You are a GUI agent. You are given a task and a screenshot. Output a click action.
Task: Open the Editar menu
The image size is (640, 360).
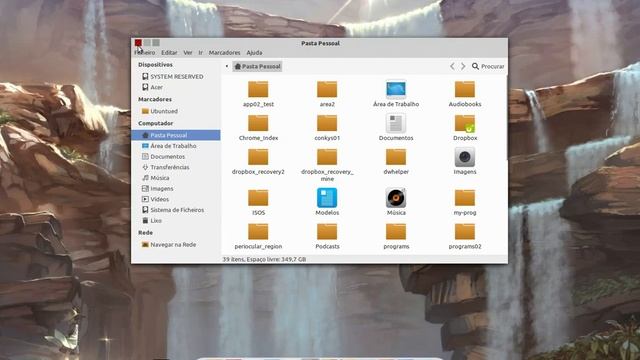click(x=169, y=53)
